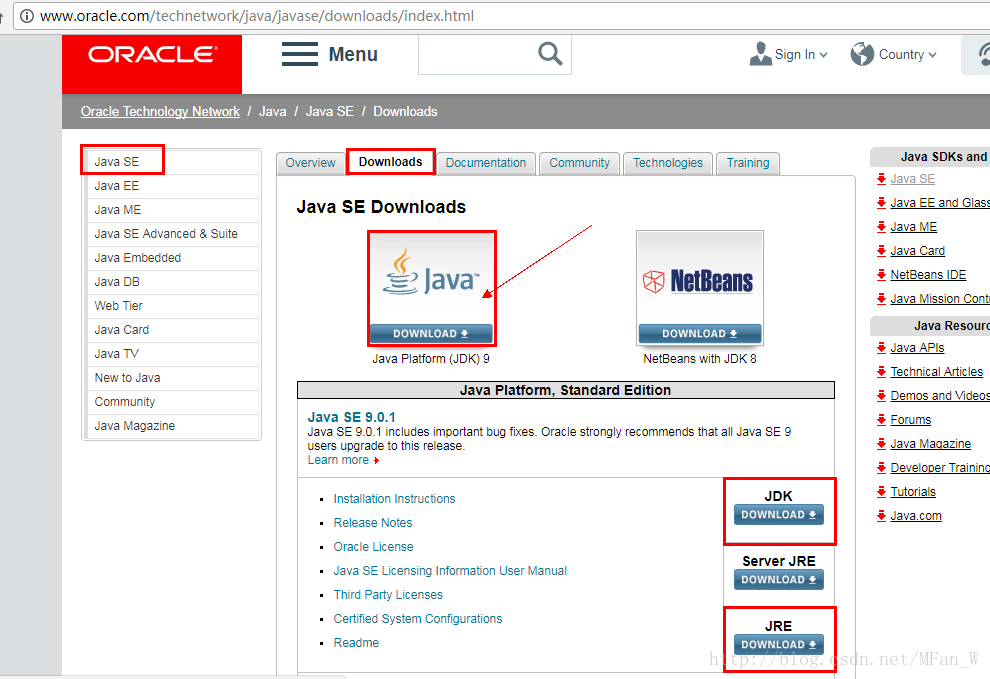Click red download arrow beside Forums
This screenshot has height=679, width=990.
coord(881,419)
